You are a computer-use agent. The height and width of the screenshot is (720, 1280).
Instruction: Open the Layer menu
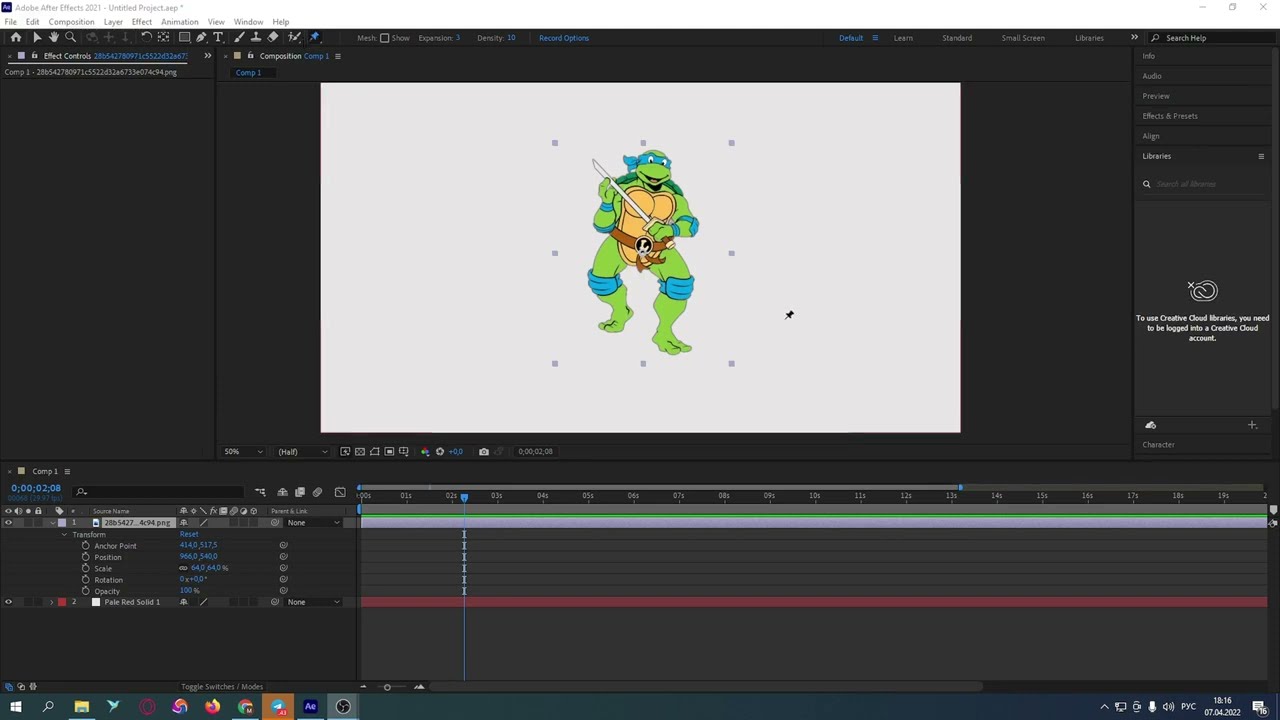tap(113, 22)
